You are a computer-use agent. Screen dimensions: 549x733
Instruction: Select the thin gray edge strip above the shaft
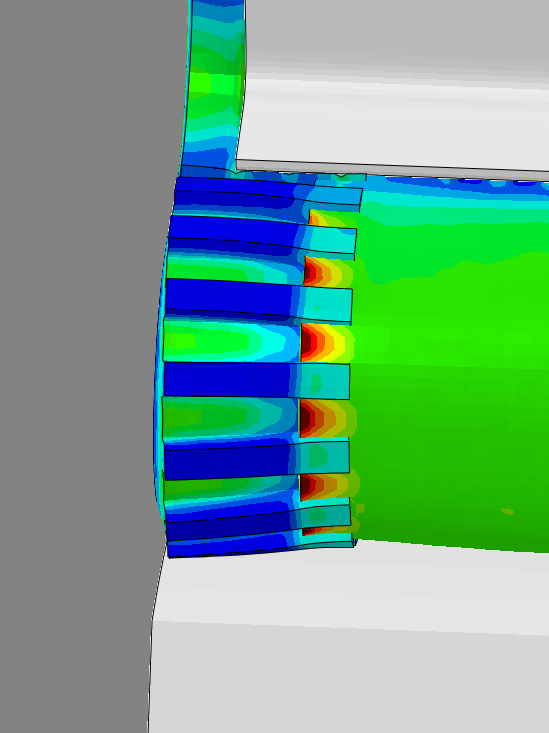pos(392,169)
